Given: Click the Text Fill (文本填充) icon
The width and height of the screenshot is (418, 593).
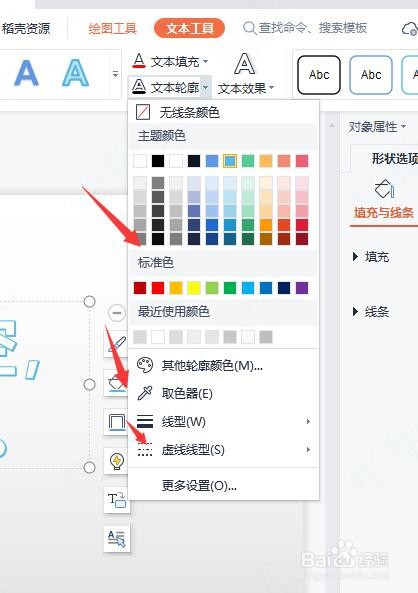Looking at the screenshot, I should click(139, 61).
